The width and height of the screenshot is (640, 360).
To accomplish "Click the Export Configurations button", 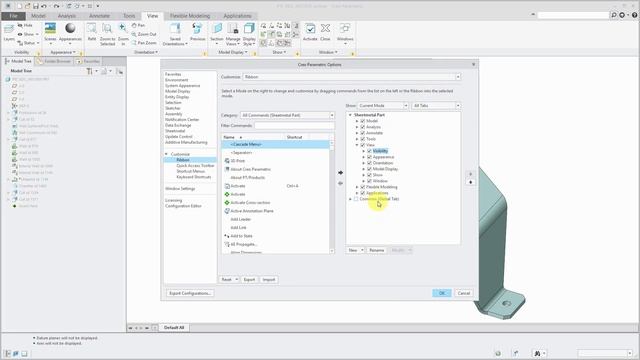I will click(x=190, y=293).
